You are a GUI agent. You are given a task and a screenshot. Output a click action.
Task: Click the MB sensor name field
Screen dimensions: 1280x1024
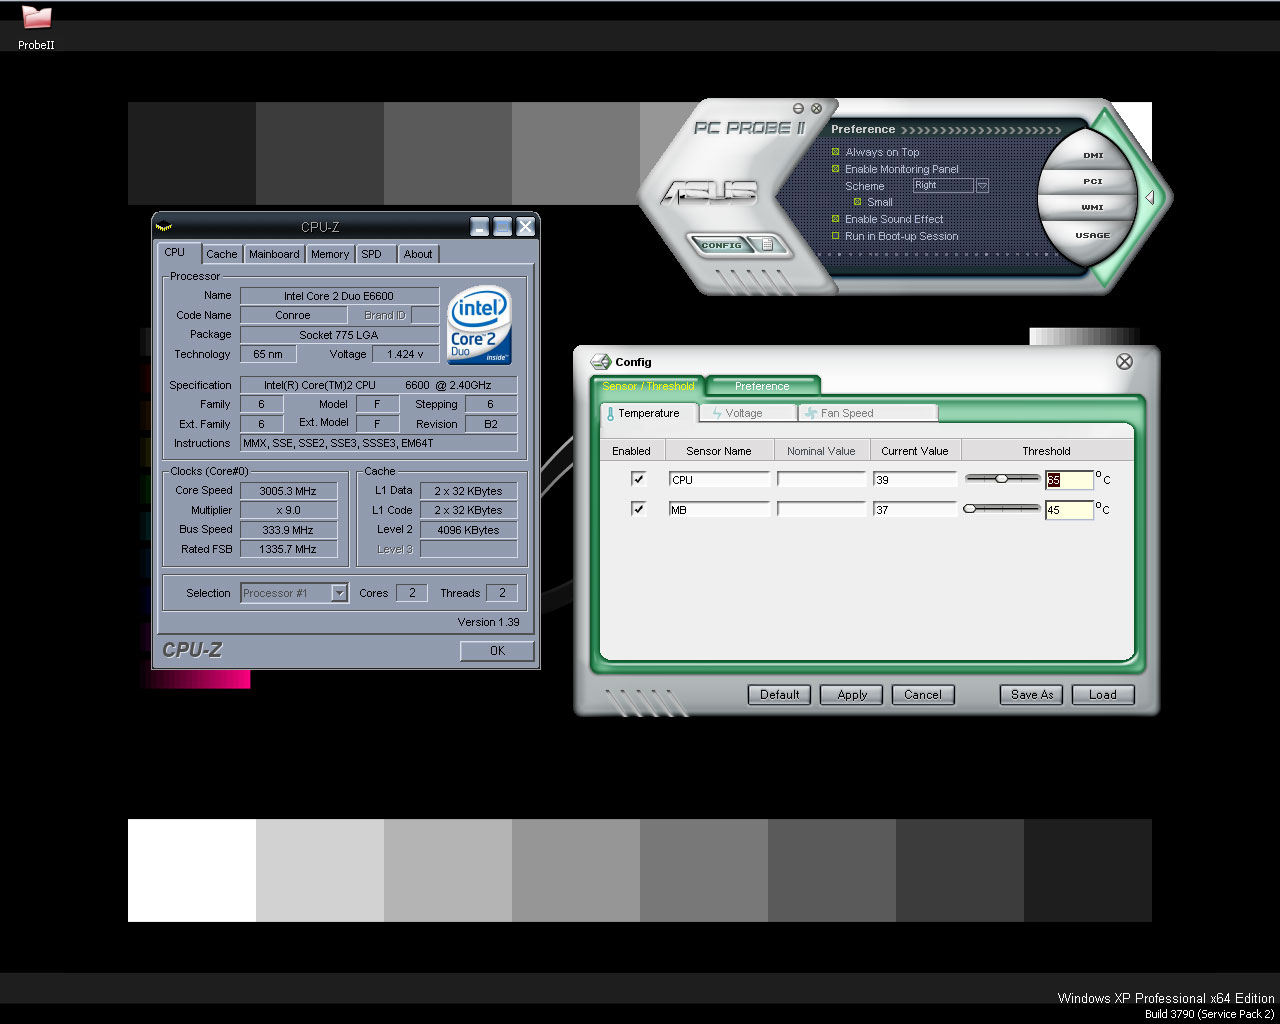tap(719, 510)
